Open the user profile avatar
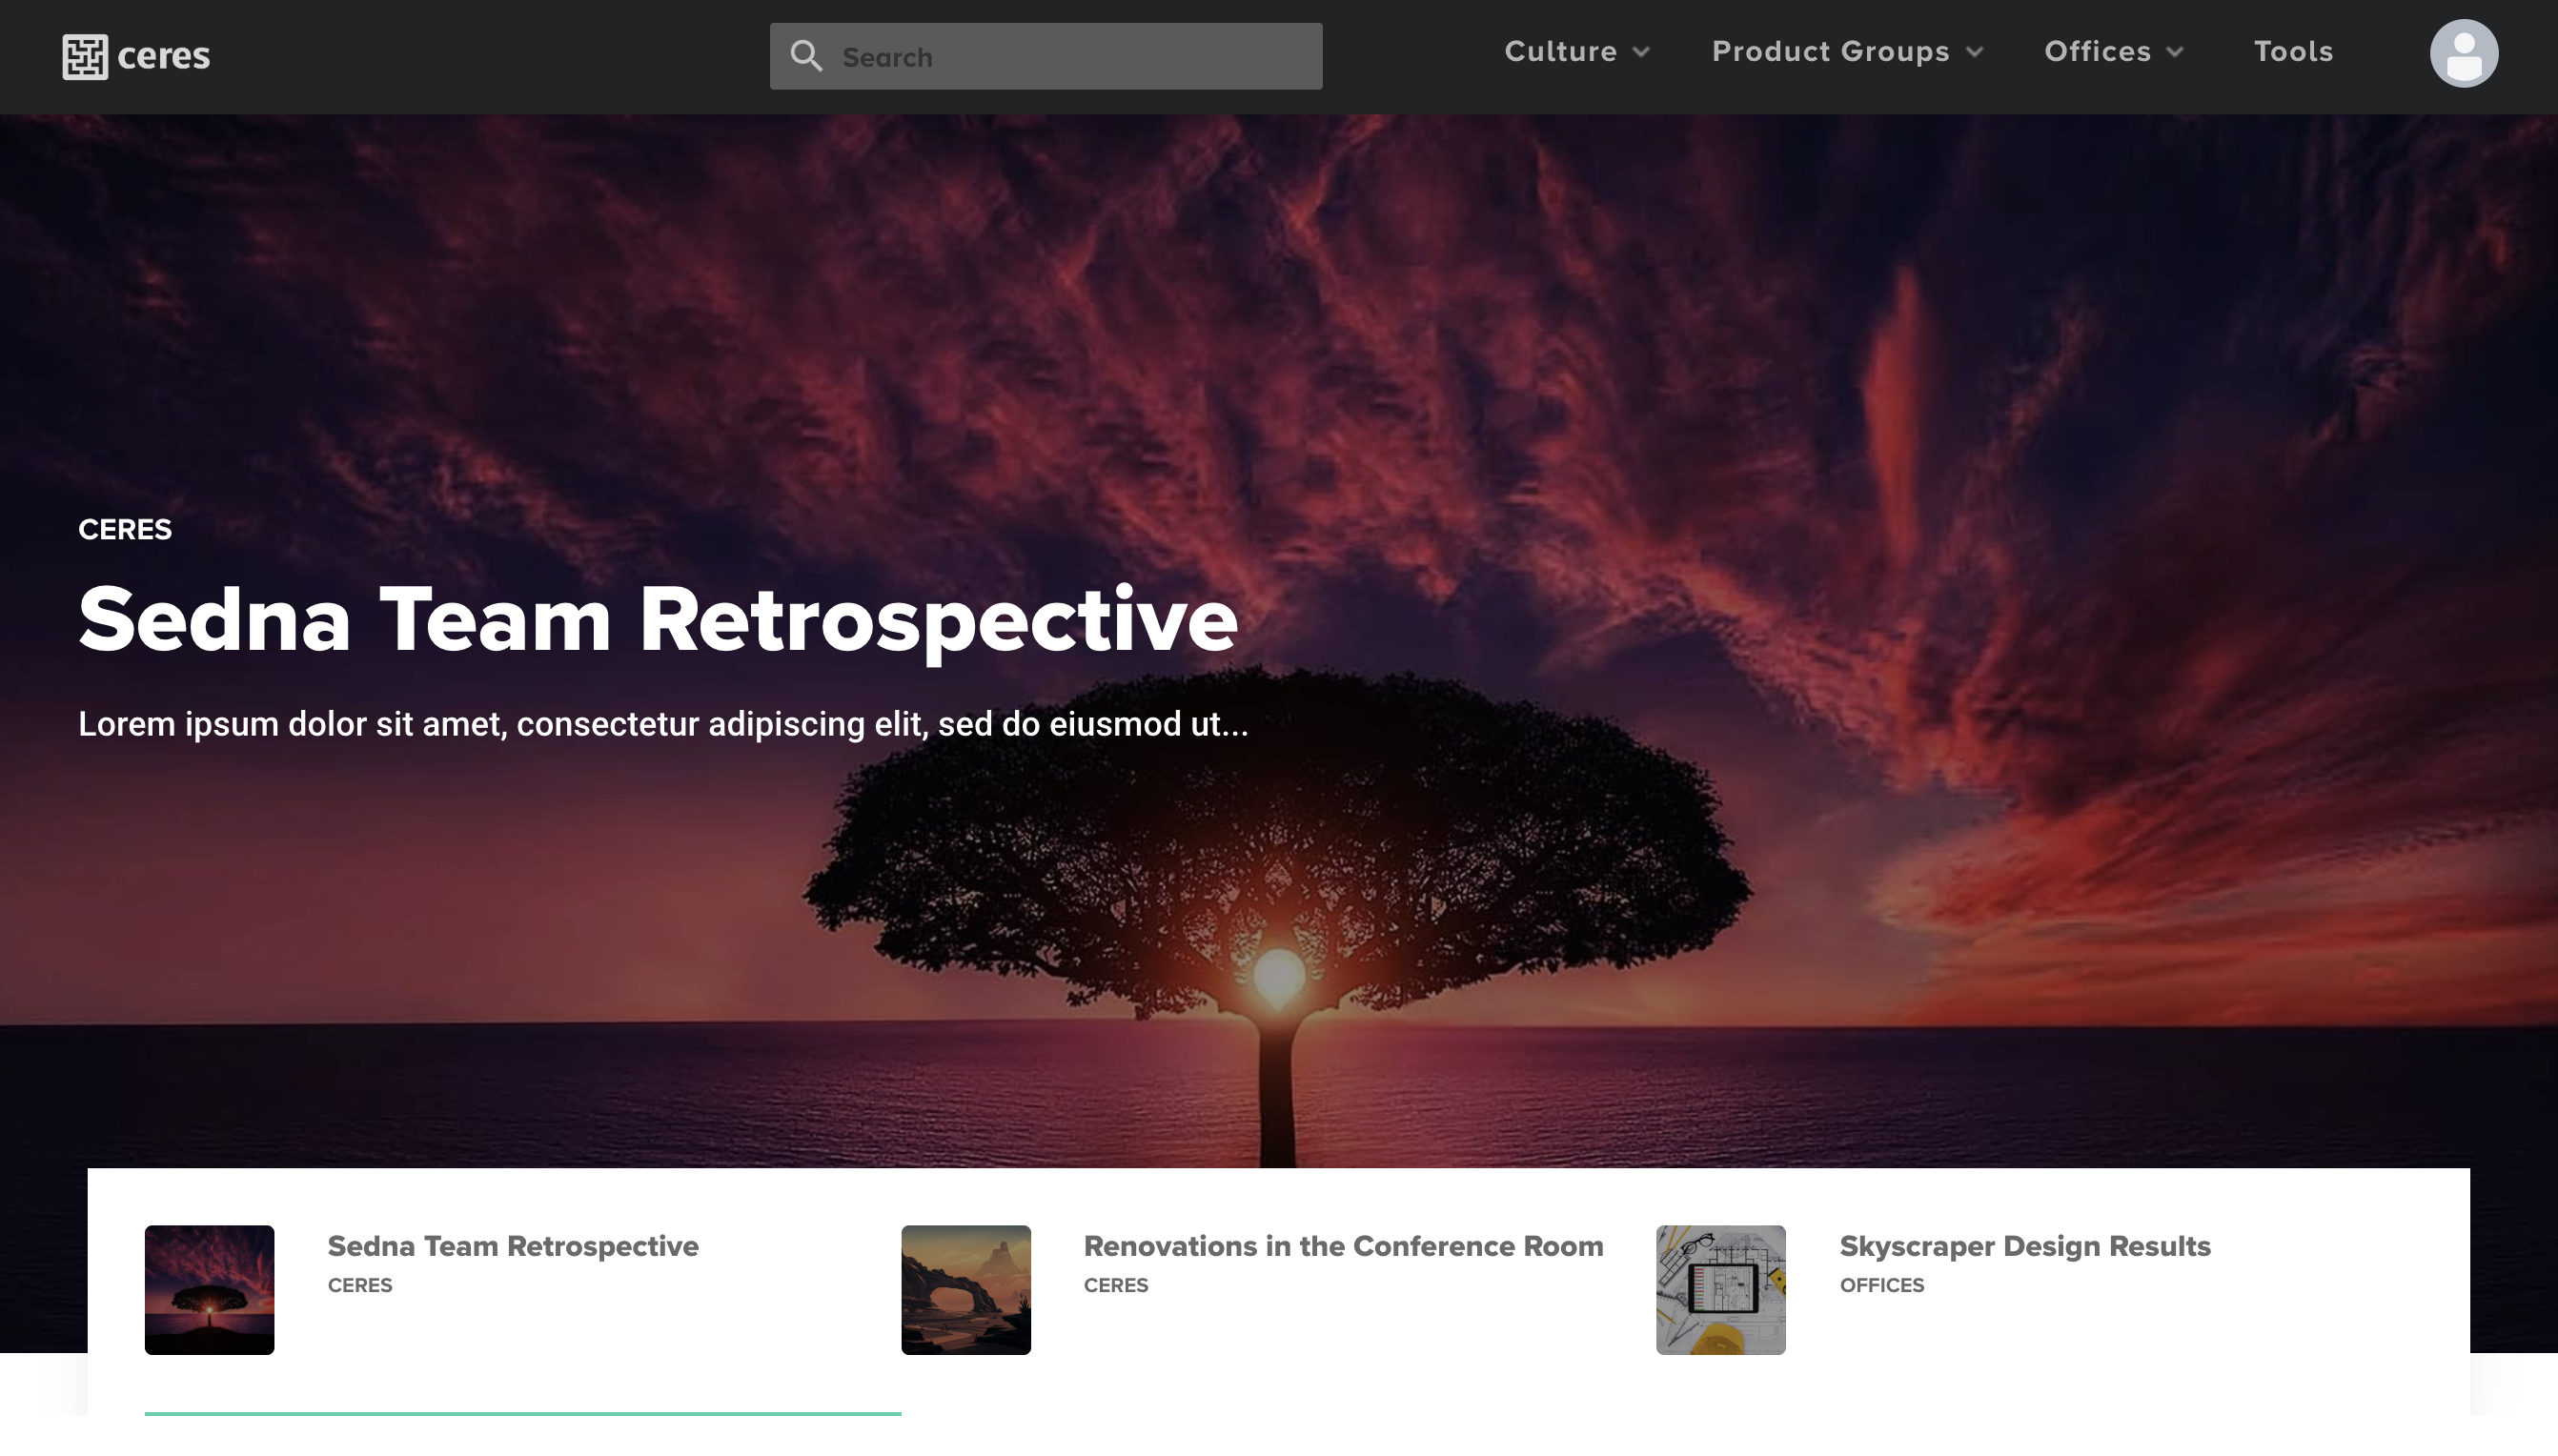 click(x=2464, y=53)
